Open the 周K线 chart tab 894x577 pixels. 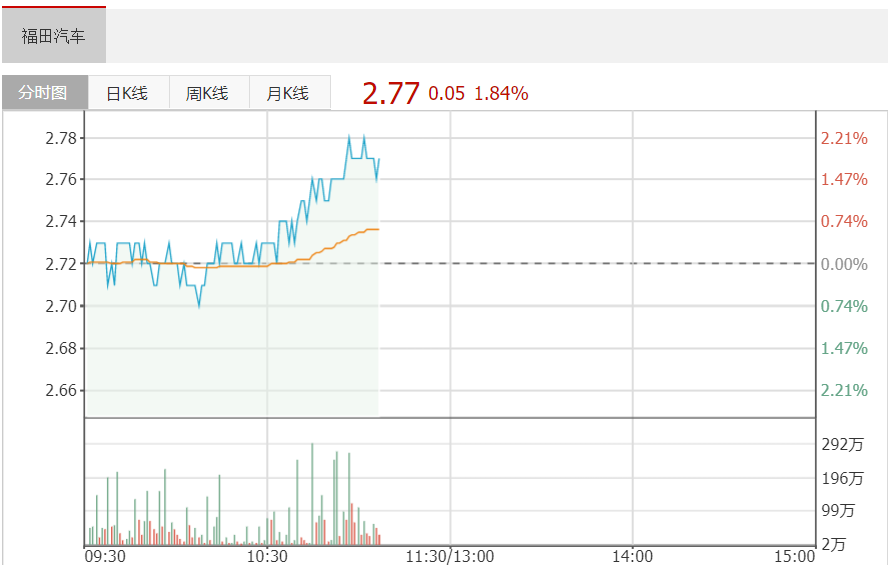[x=208, y=92]
